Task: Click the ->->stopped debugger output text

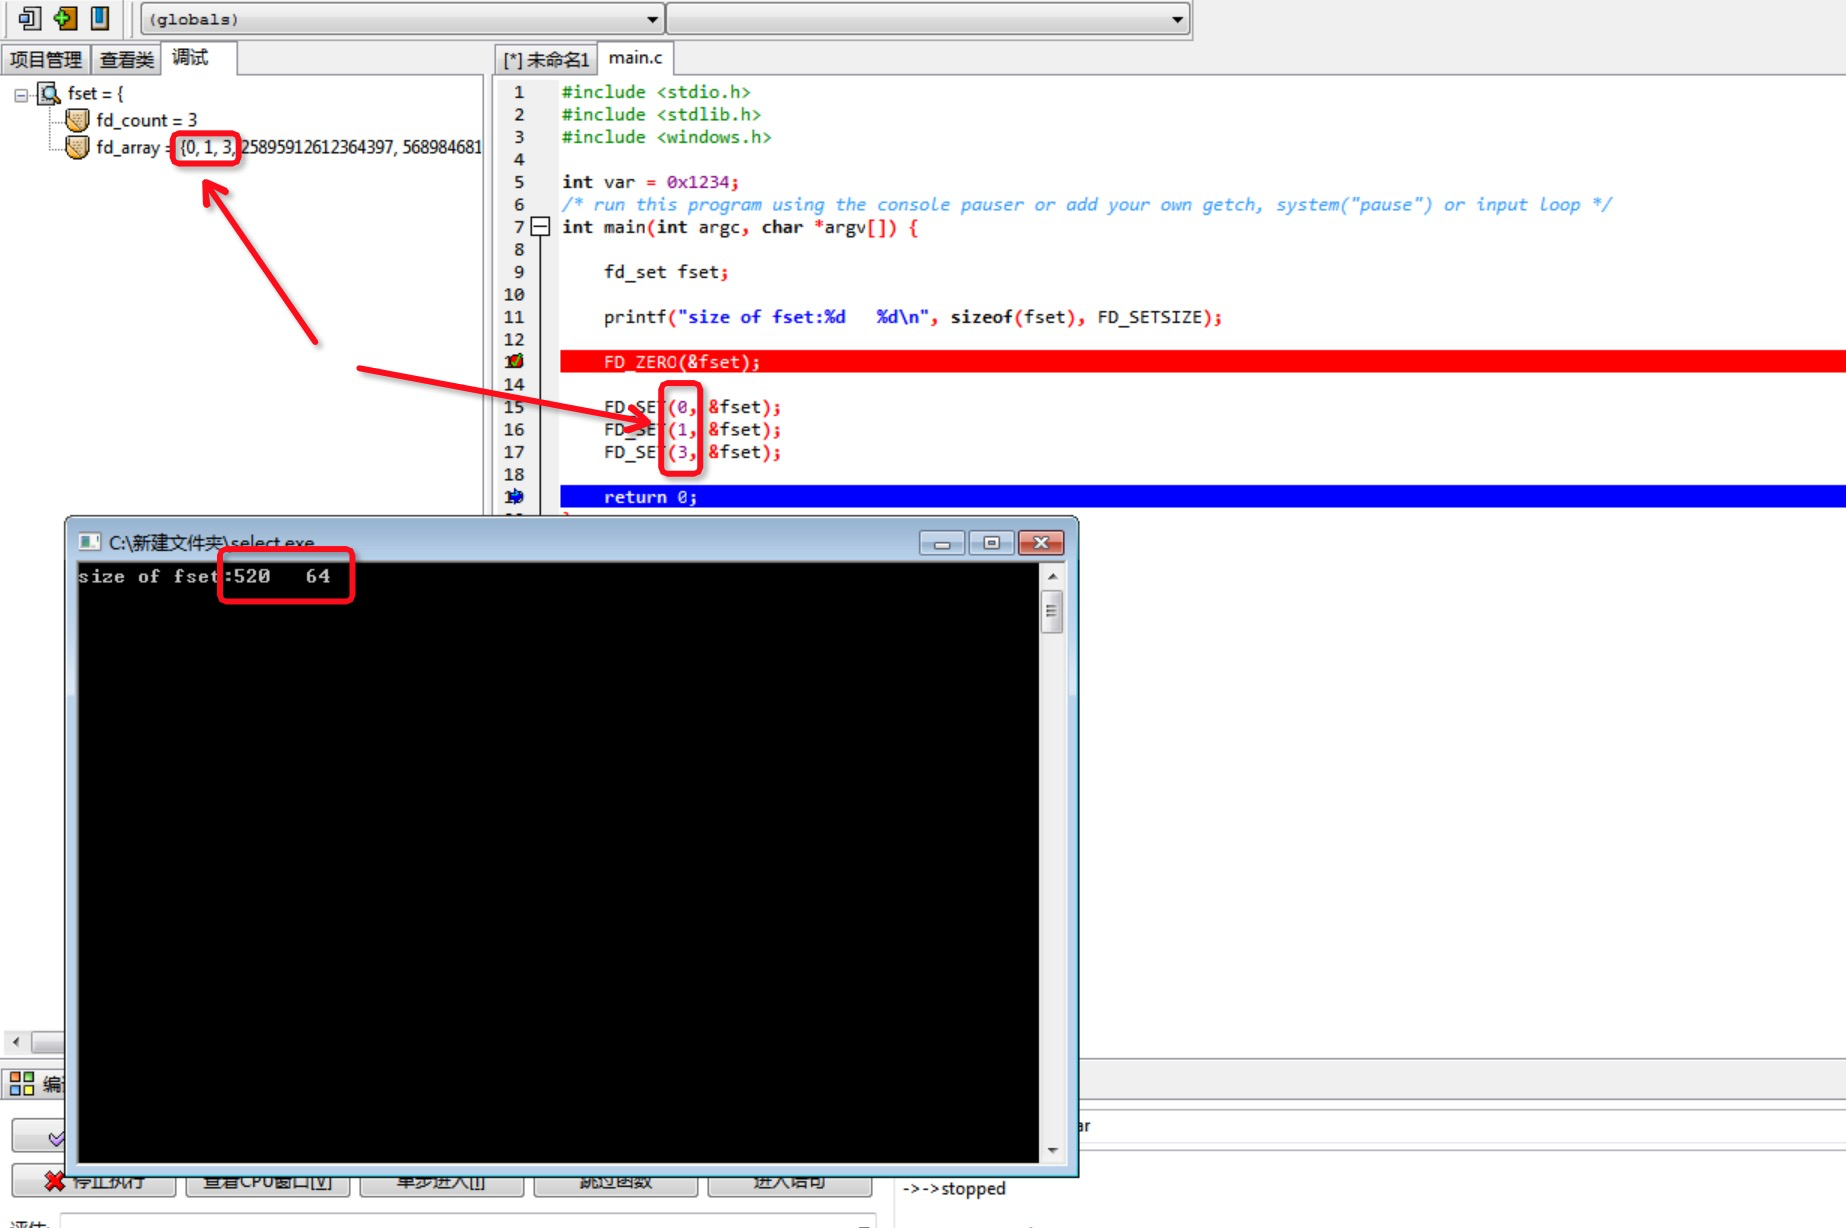Action: click(x=954, y=1188)
